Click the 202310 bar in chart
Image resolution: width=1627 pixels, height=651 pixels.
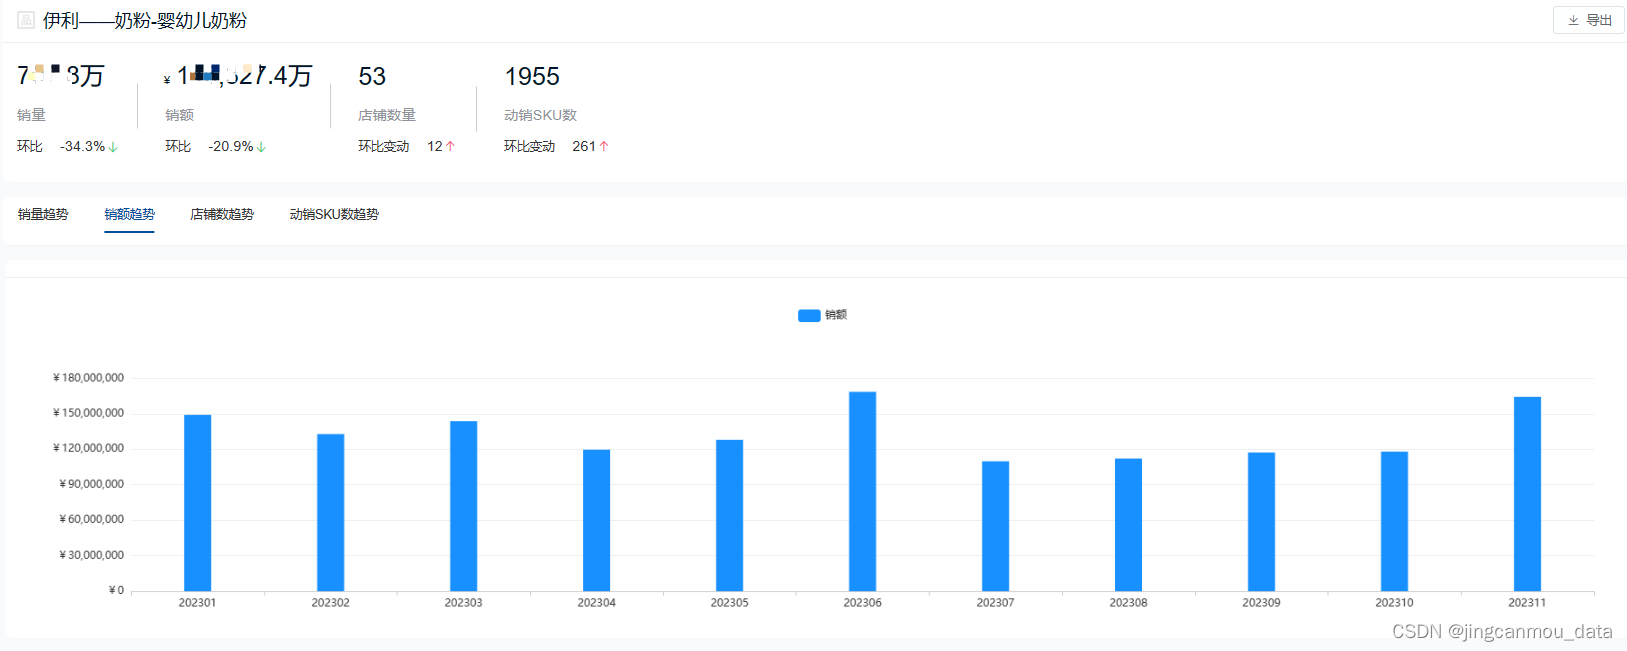pos(1395,521)
